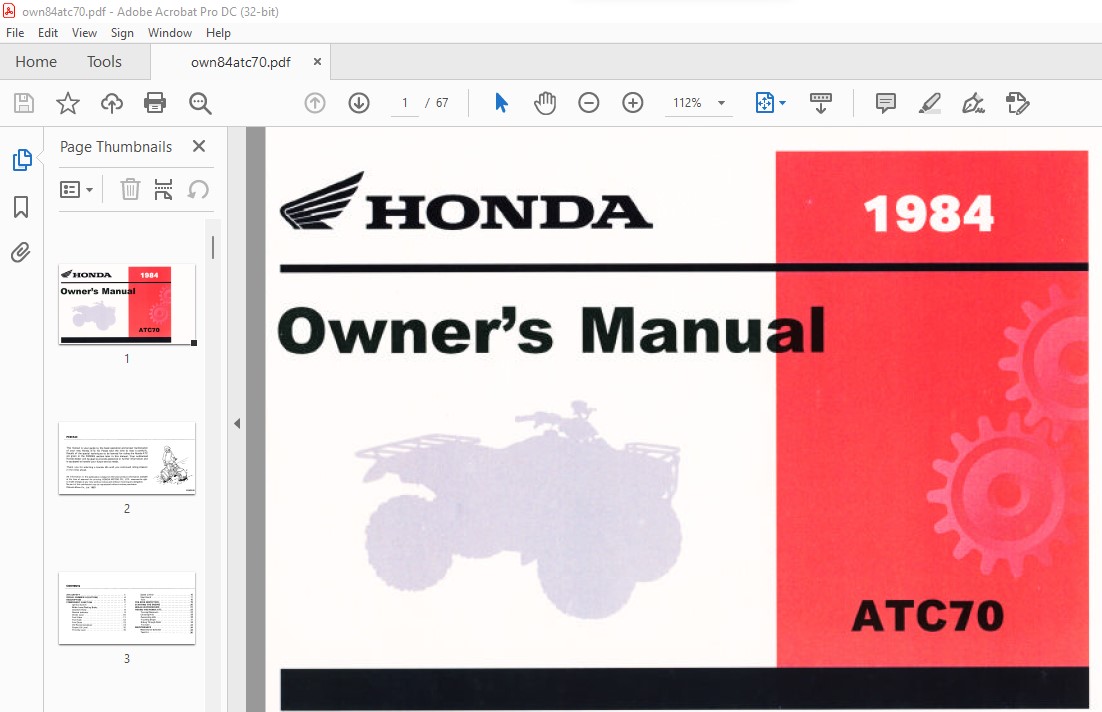Open the Bookmarks sidebar icon
The width and height of the screenshot is (1102, 712).
[x=21, y=207]
